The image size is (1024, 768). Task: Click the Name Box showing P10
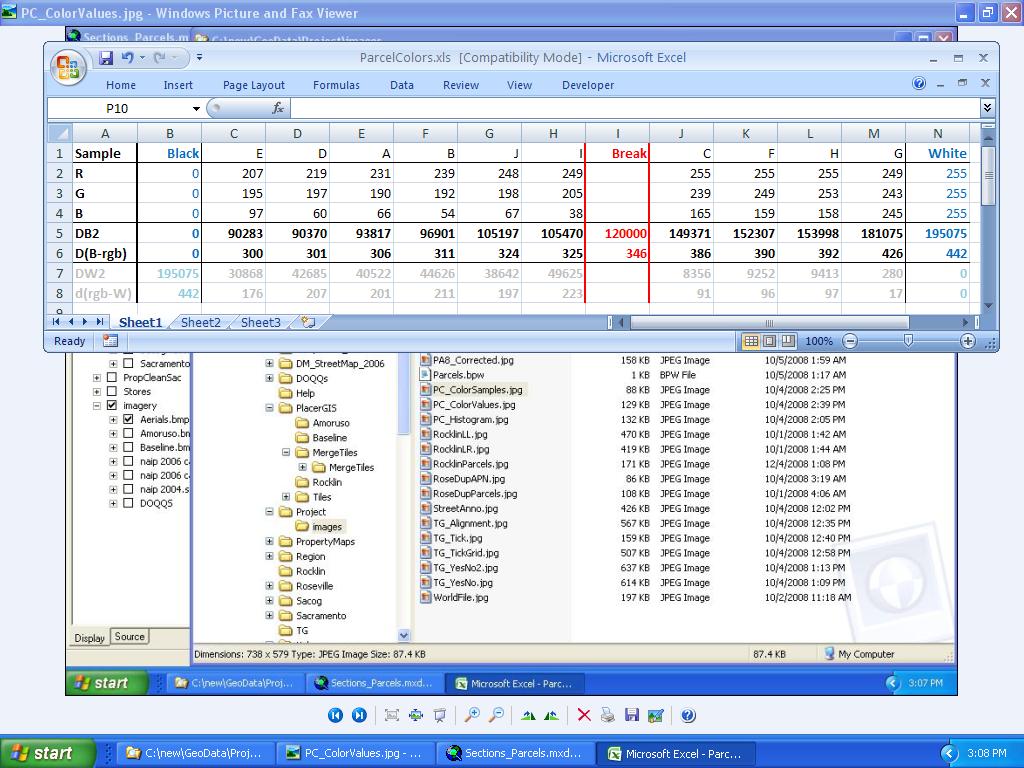118,108
